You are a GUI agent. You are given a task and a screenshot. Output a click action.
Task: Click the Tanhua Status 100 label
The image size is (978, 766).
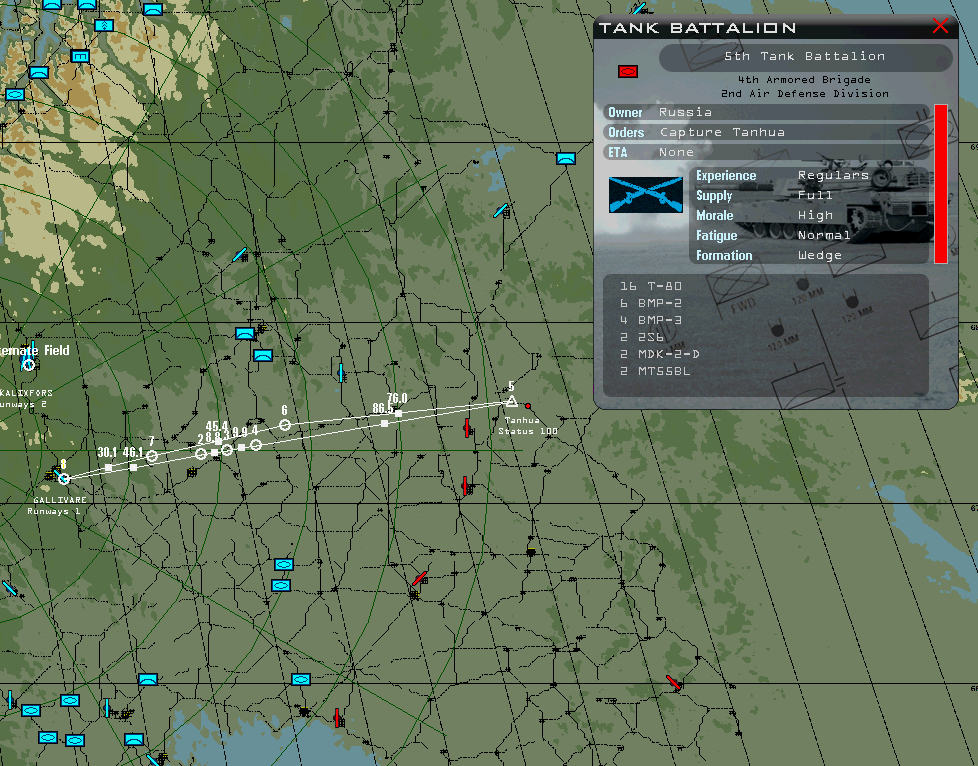tap(528, 425)
